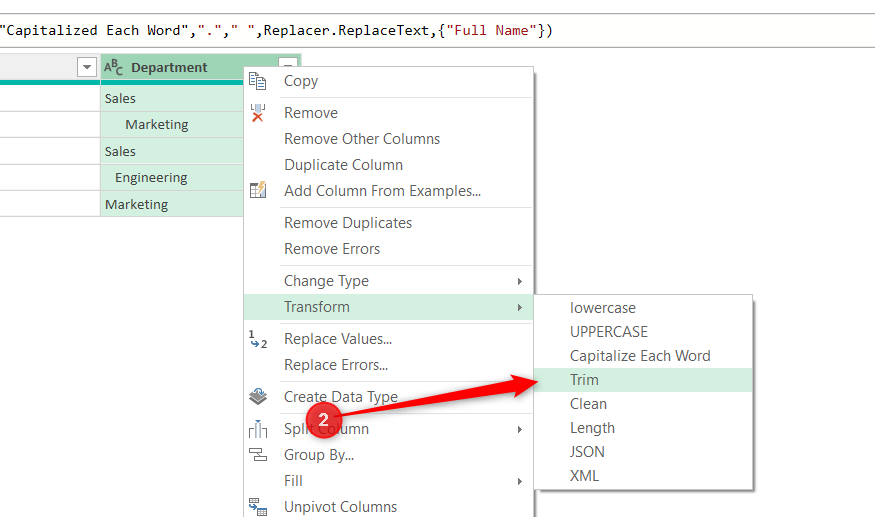The height and width of the screenshot is (517, 875).
Task: Open the Fill menu entry
Action: [389, 481]
